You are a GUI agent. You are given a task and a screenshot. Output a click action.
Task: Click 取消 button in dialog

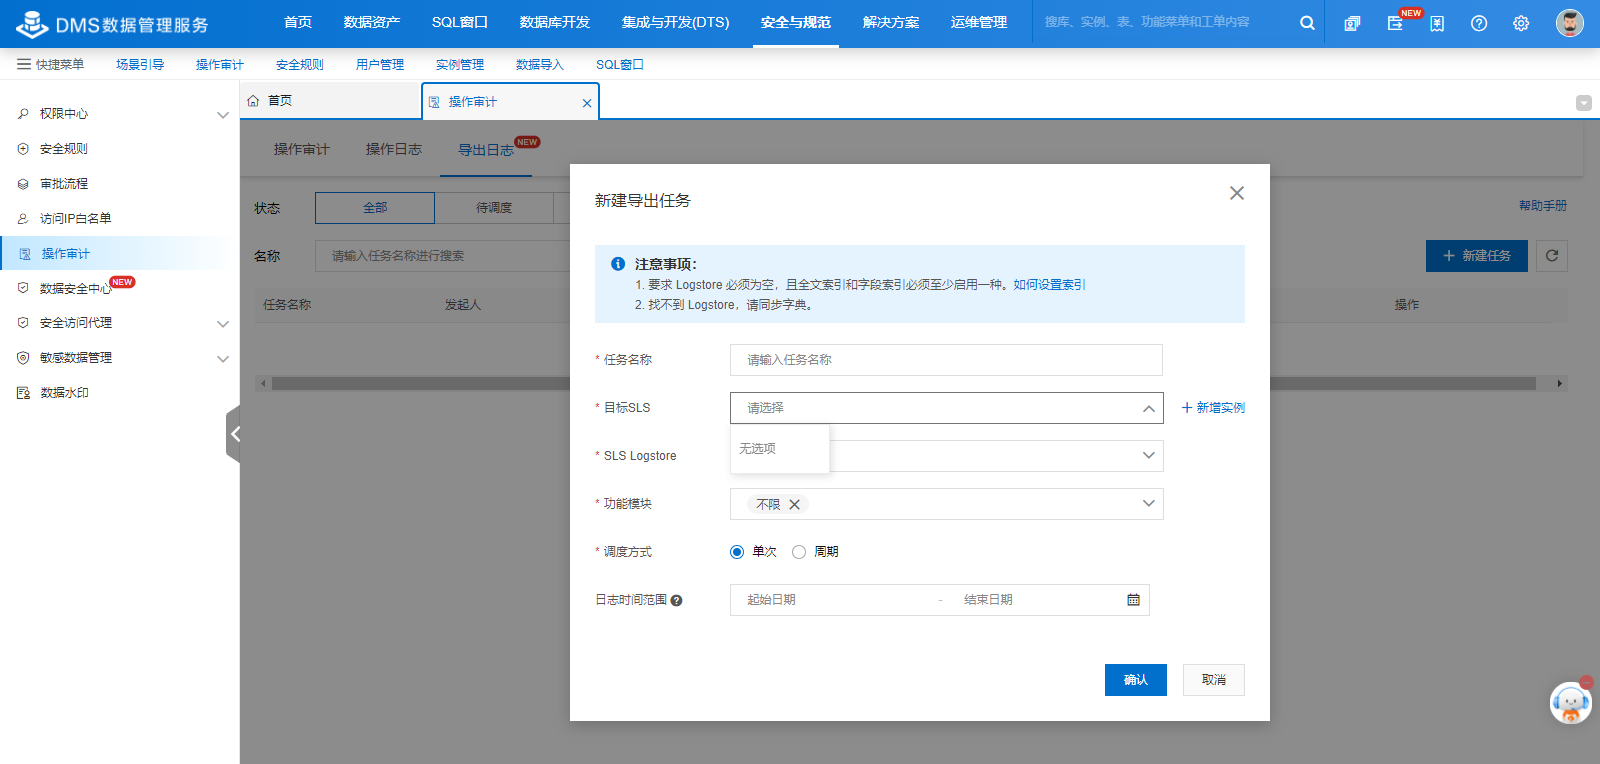(1214, 680)
